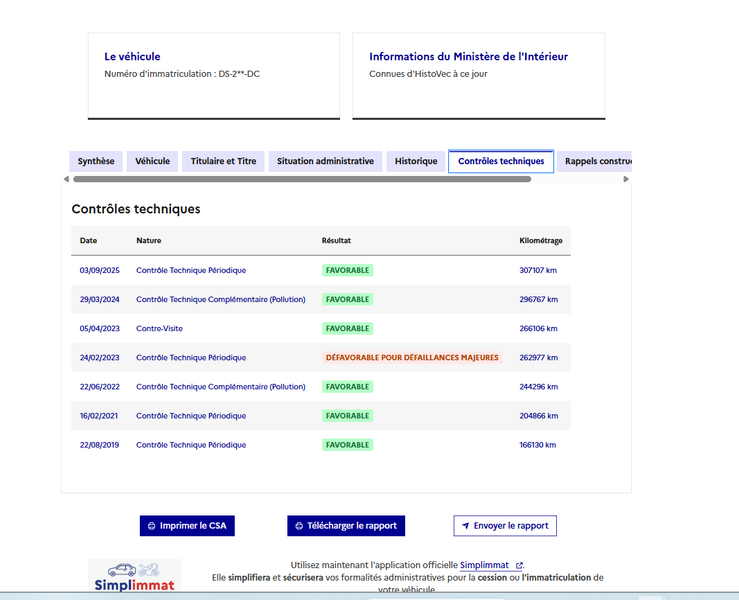Click the Envoyer le rapport button
This screenshot has height=600, width=739.
coord(505,526)
